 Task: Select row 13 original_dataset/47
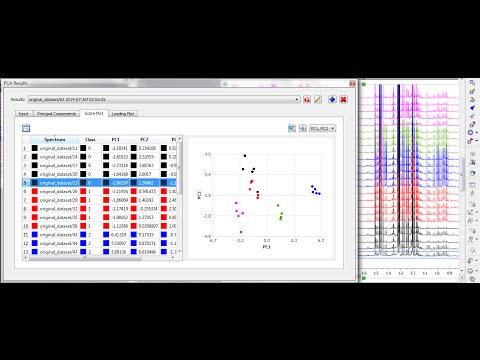pyautogui.click(x=99, y=252)
